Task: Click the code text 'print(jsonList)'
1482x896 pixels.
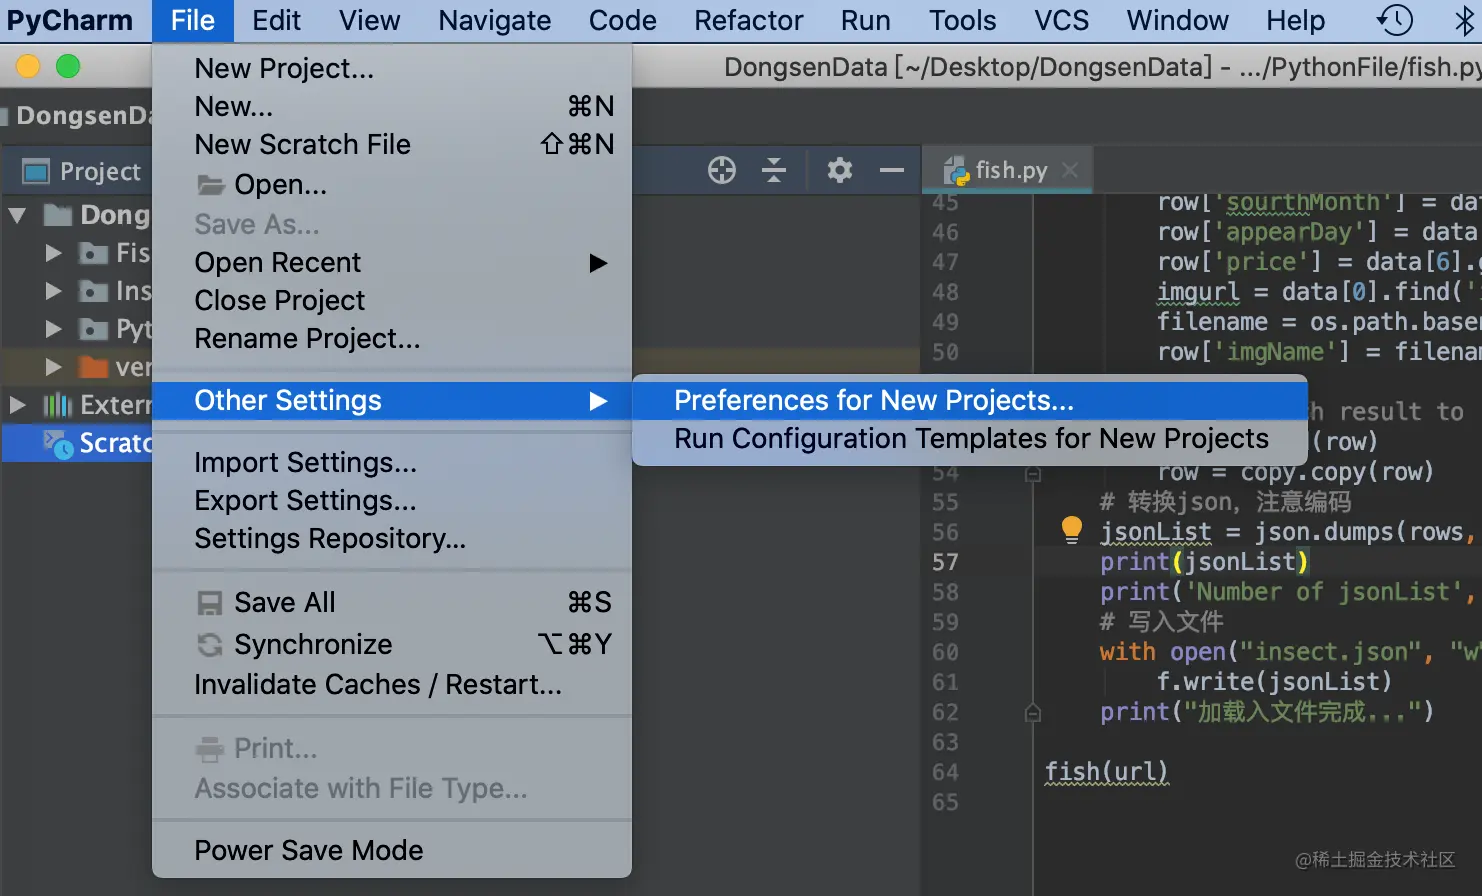Action: 1204,562
